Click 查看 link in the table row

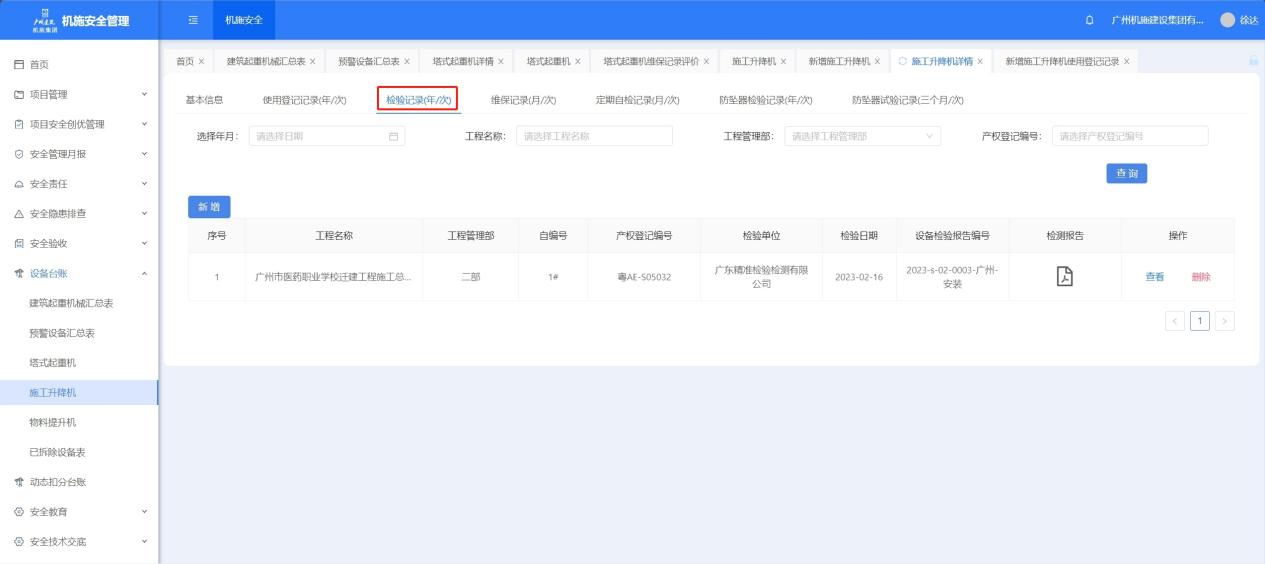tap(1154, 277)
